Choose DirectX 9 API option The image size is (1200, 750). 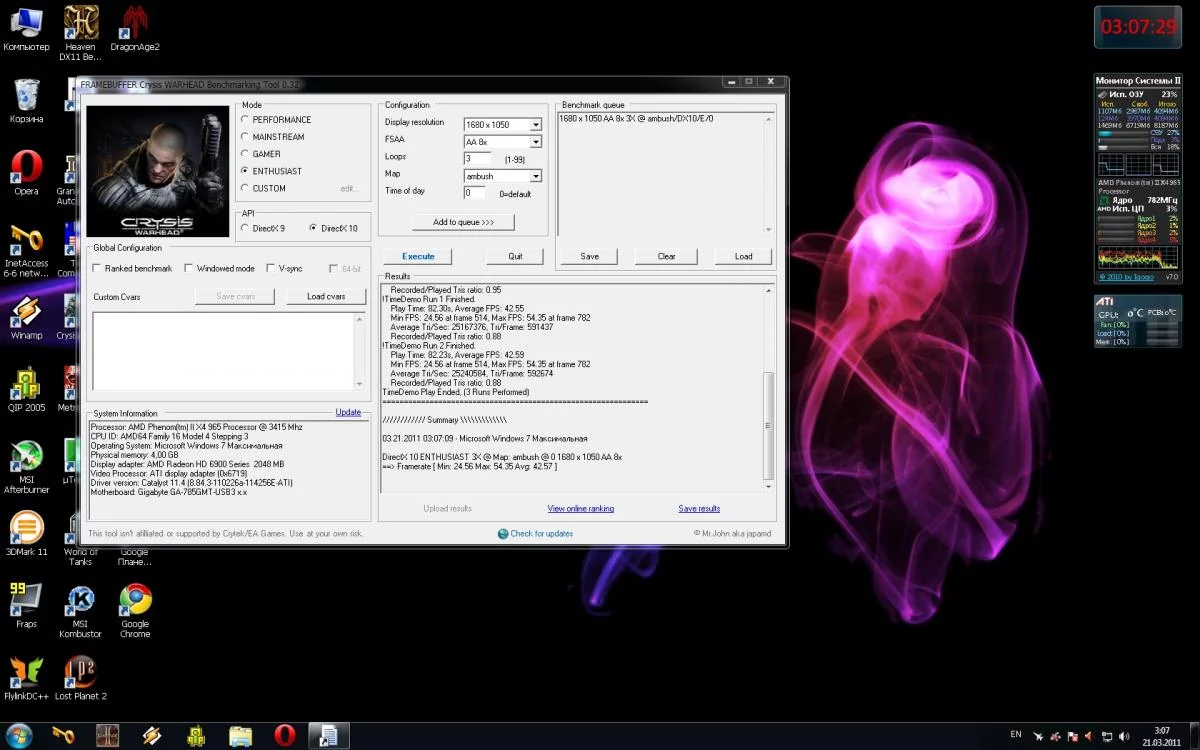pos(246,228)
